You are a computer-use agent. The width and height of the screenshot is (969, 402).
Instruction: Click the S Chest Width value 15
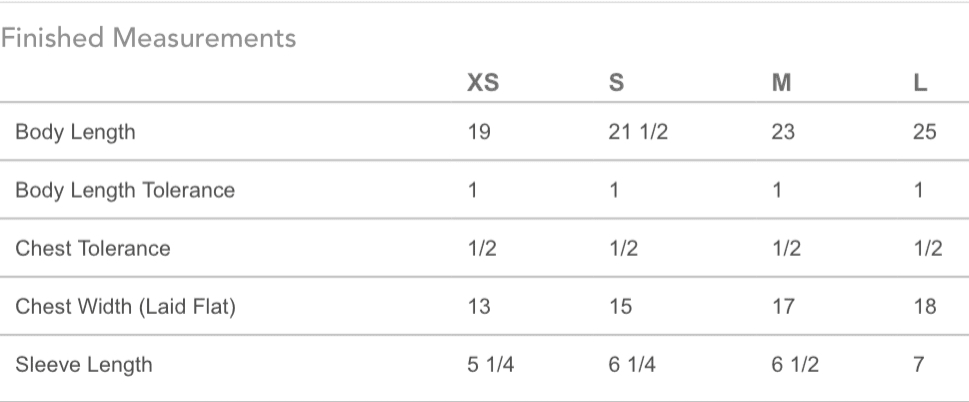tap(620, 306)
